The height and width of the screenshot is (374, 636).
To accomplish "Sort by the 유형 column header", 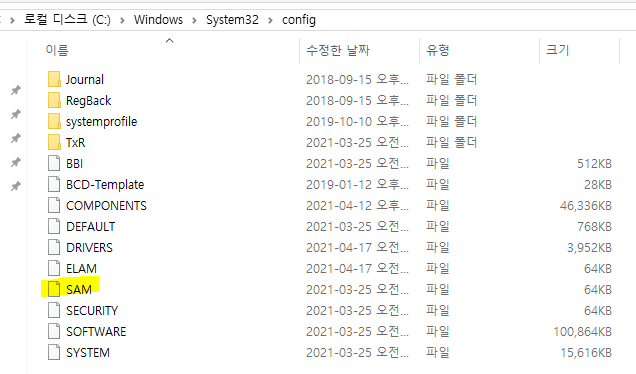I will [x=438, y=50].
